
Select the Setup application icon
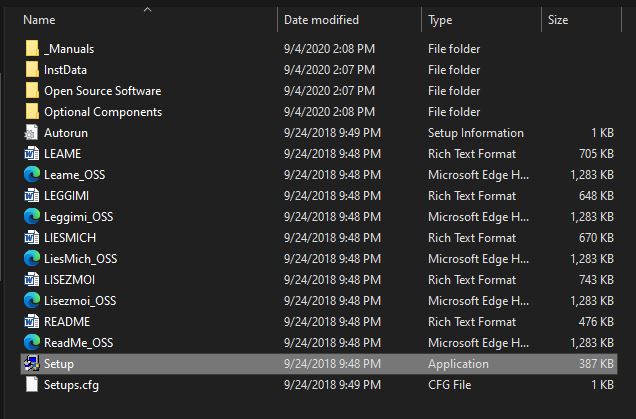[x=32, y=364]
